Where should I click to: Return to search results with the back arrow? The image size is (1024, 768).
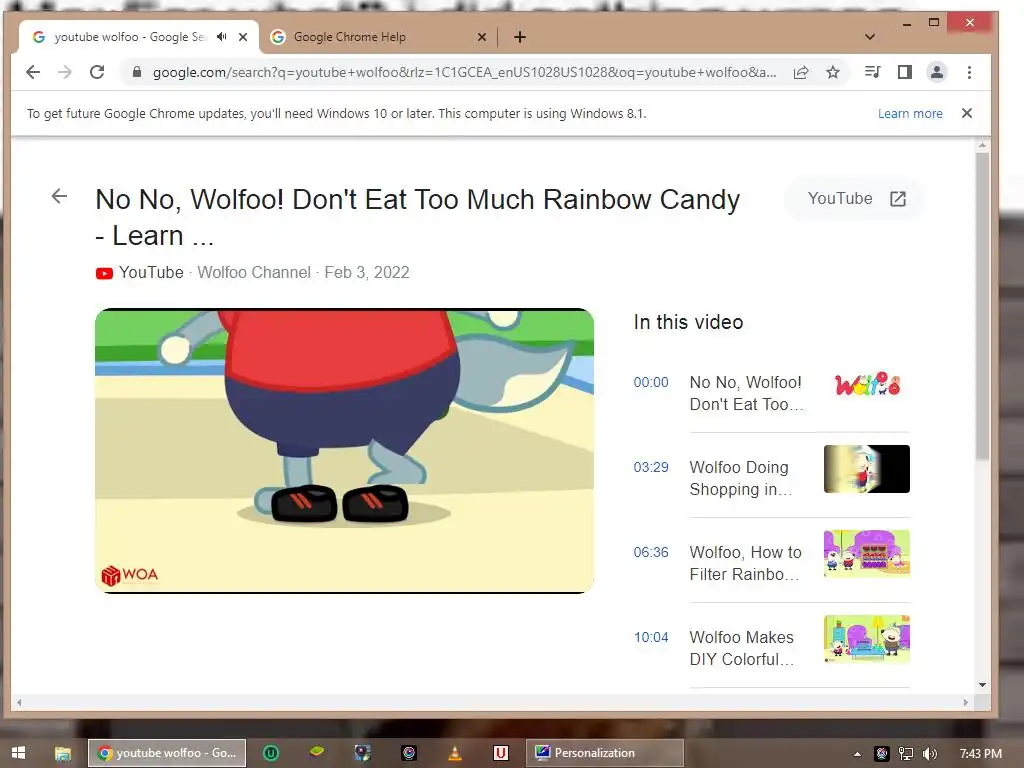pyautogui.click(x=59, y=196)
